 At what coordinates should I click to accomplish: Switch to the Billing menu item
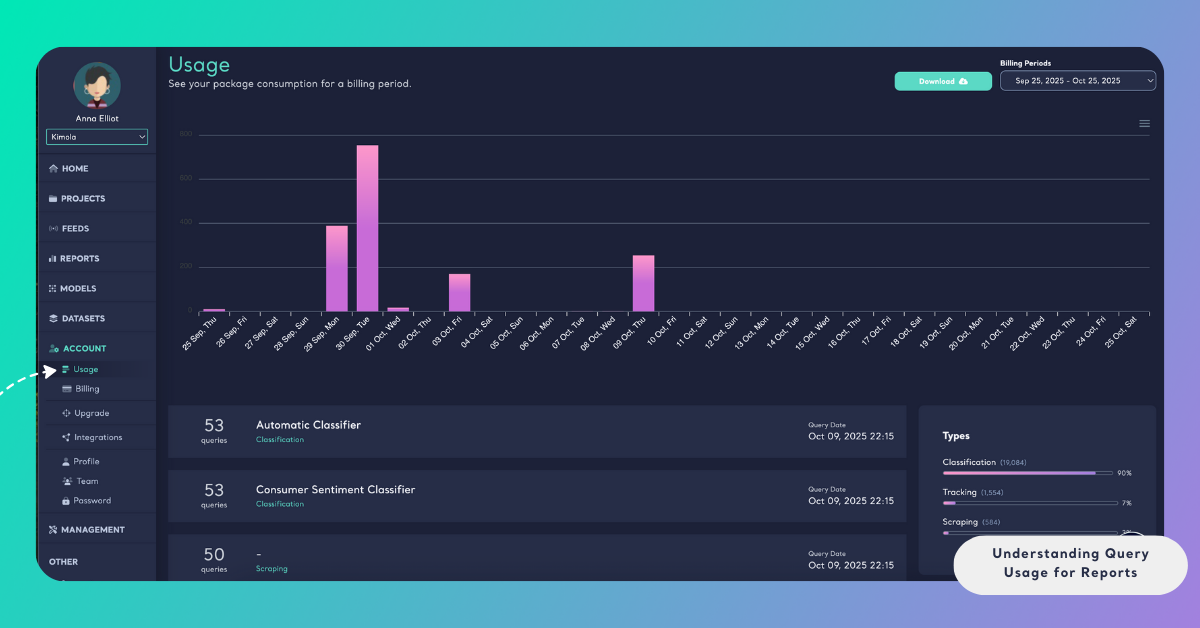coord(85,389)
